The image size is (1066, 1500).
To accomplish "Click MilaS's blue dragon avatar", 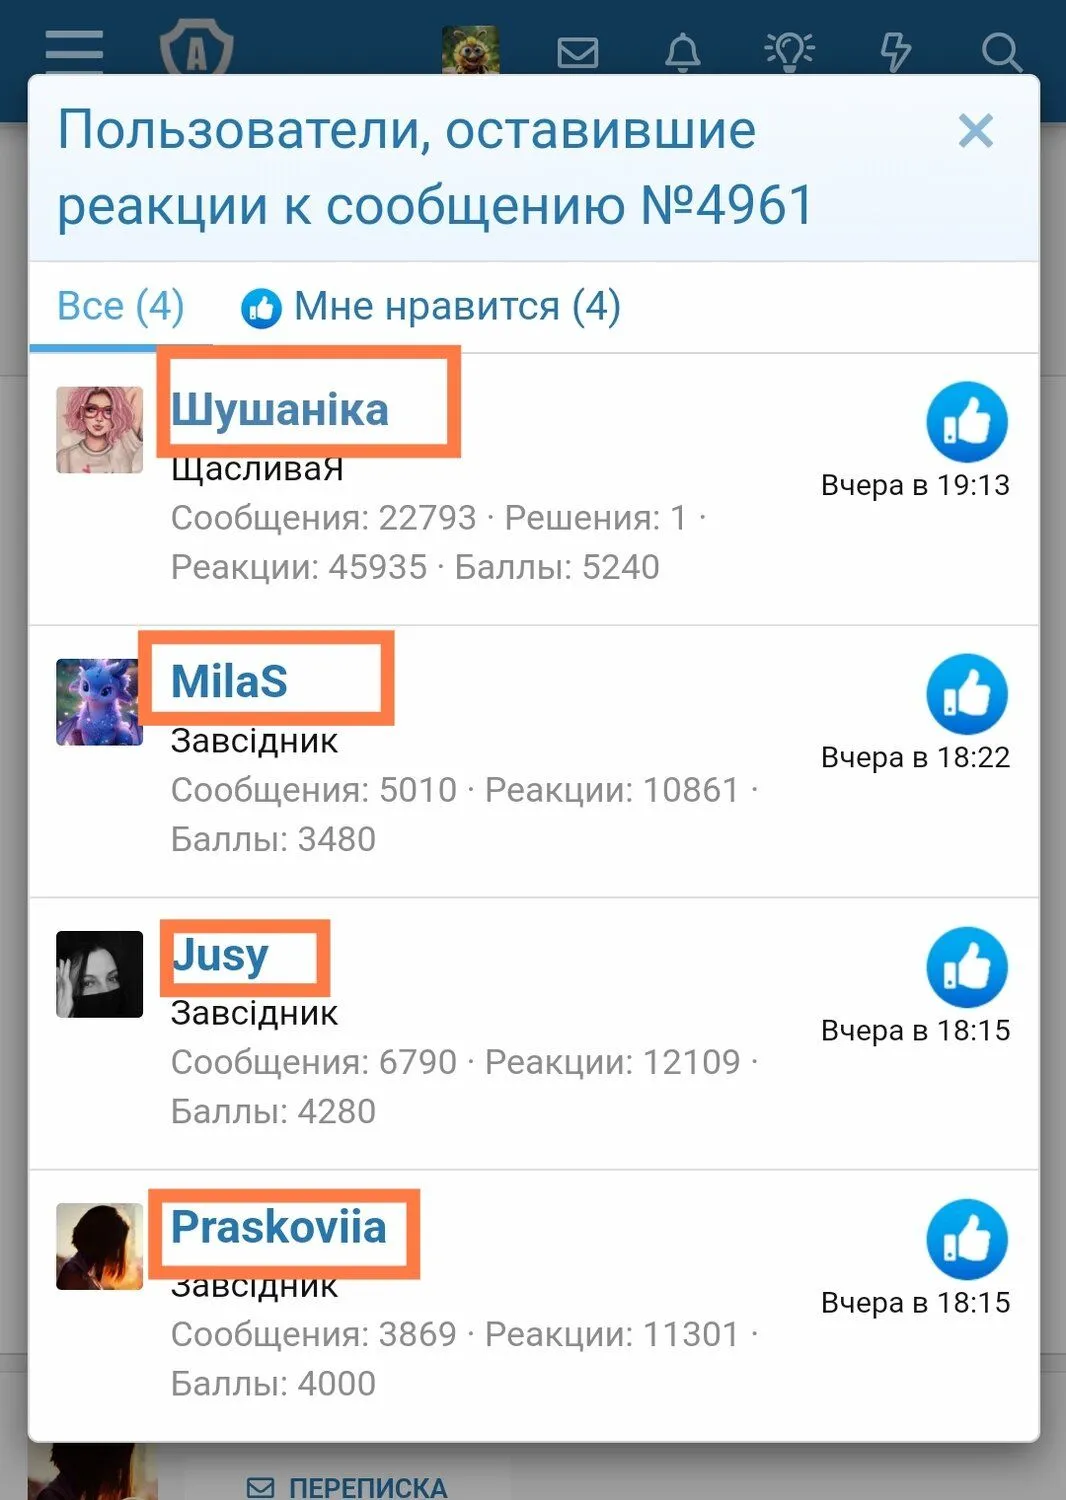I will pyautogui.click(x=99, y=702).
